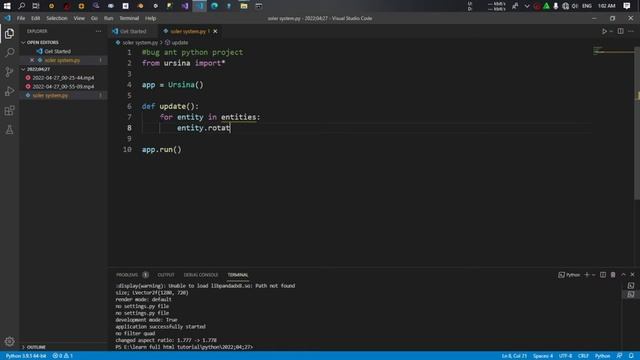Change indentation via Spaces: 4
Viewport: 640px width, 360px height.
pos(543,356)
